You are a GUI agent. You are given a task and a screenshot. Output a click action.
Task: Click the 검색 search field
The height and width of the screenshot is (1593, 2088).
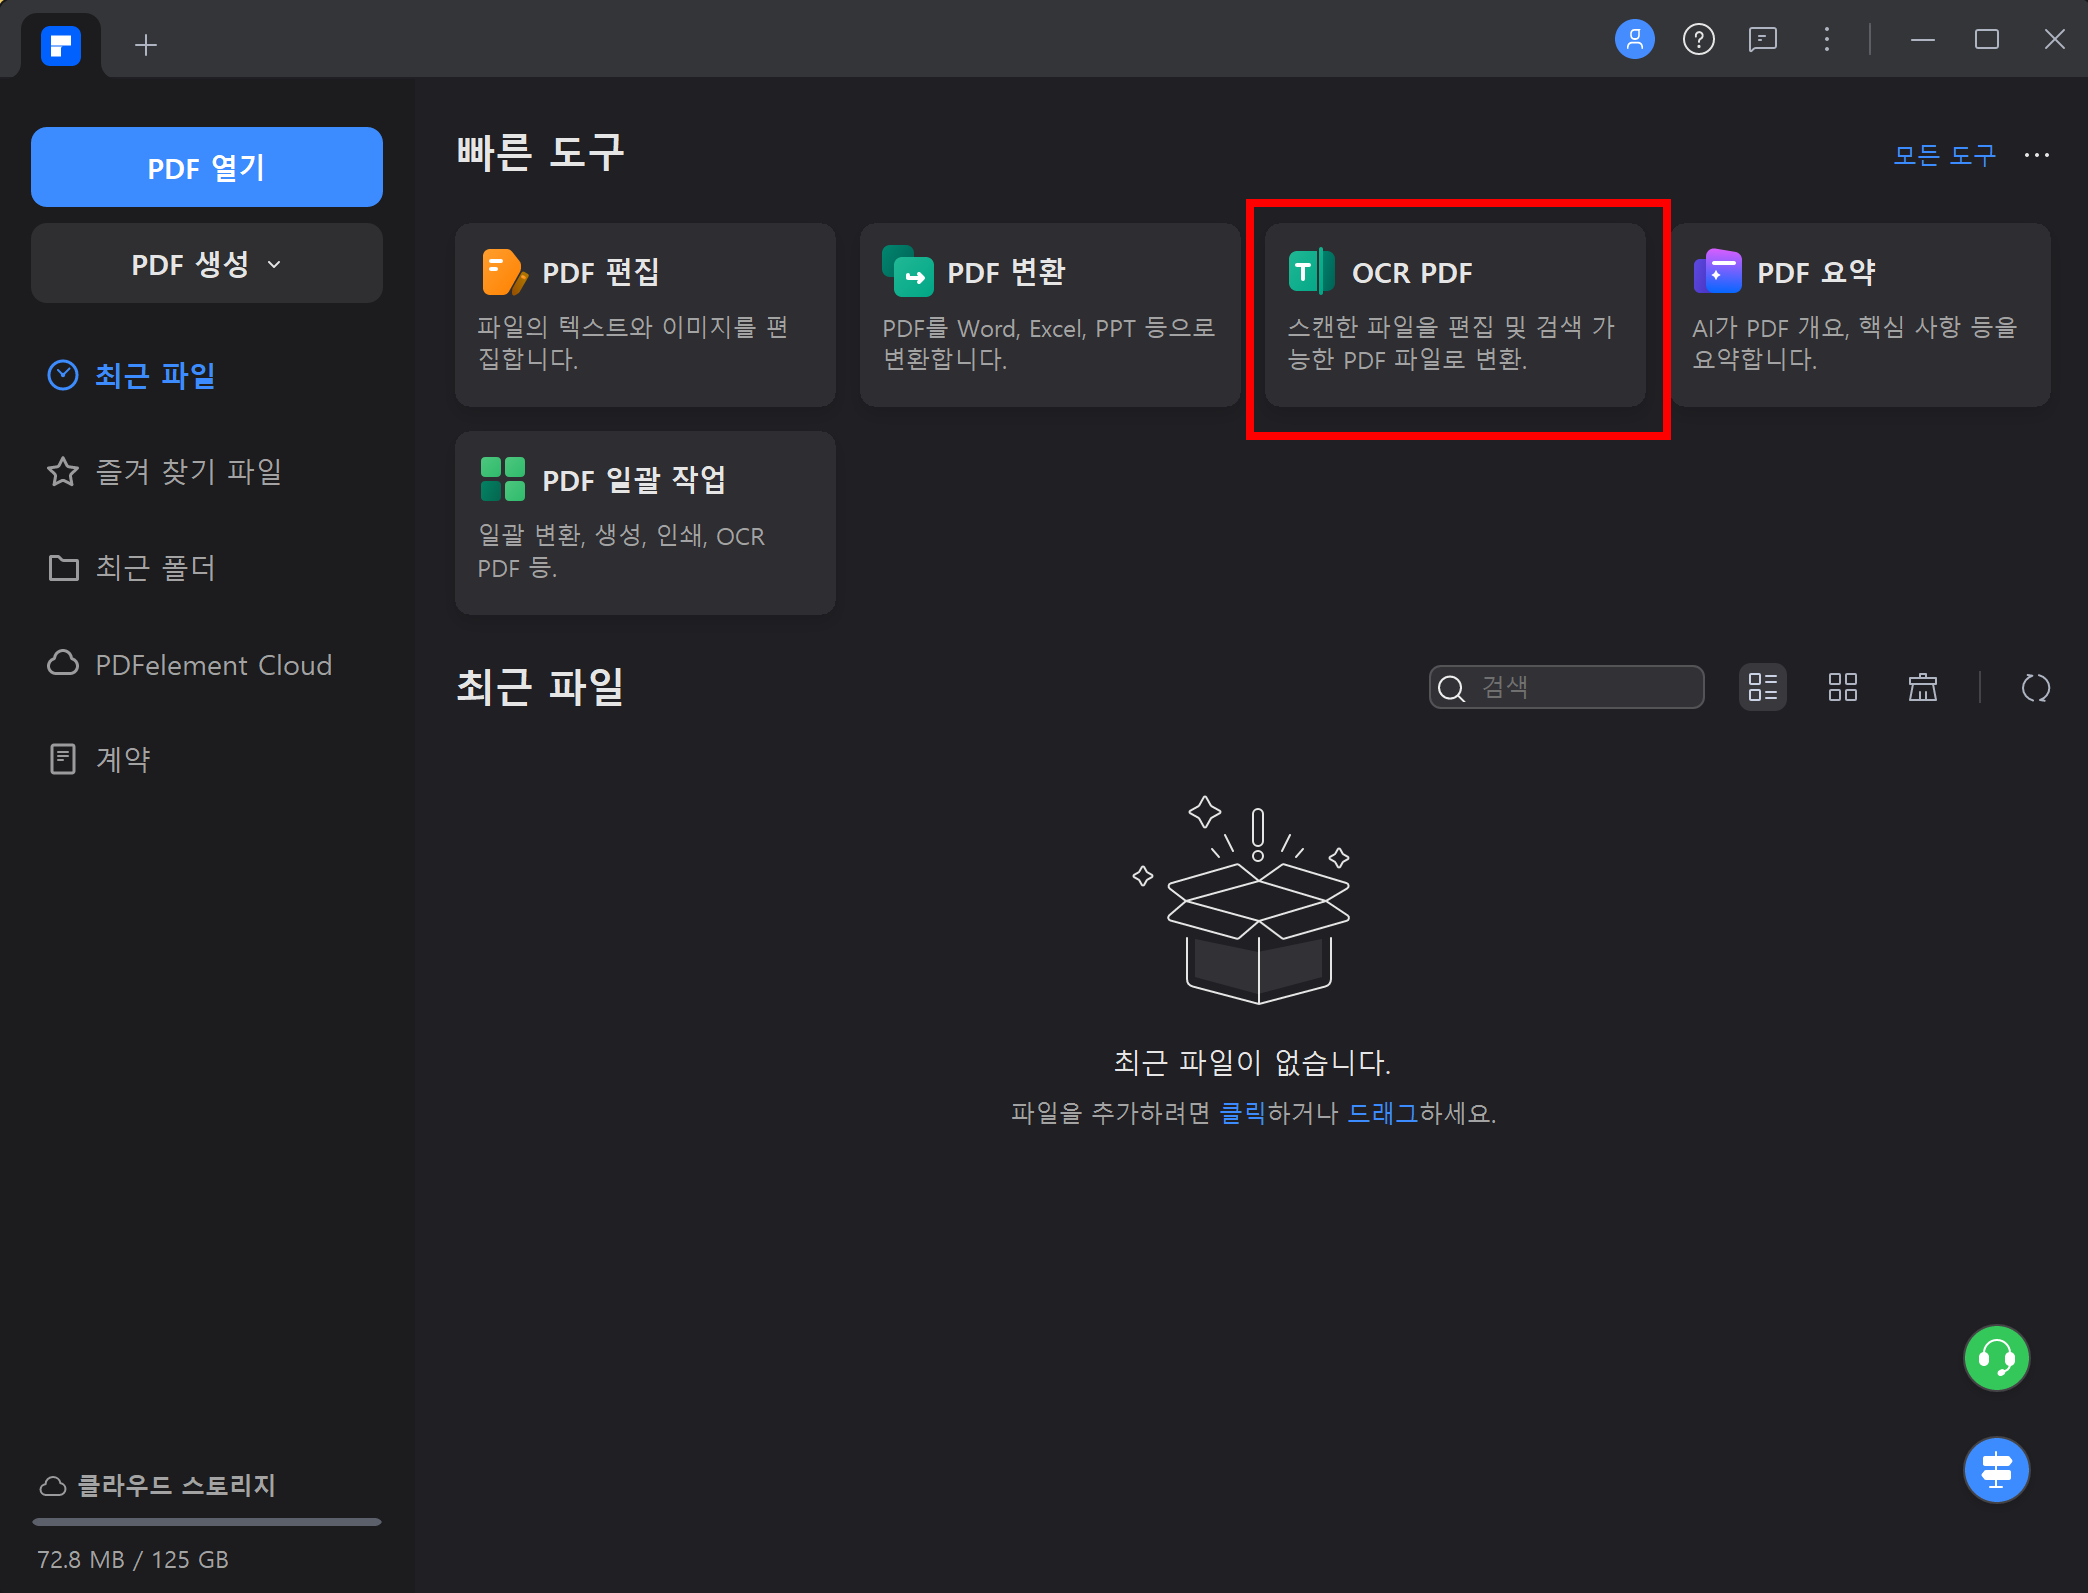[x=1566, y=687]
